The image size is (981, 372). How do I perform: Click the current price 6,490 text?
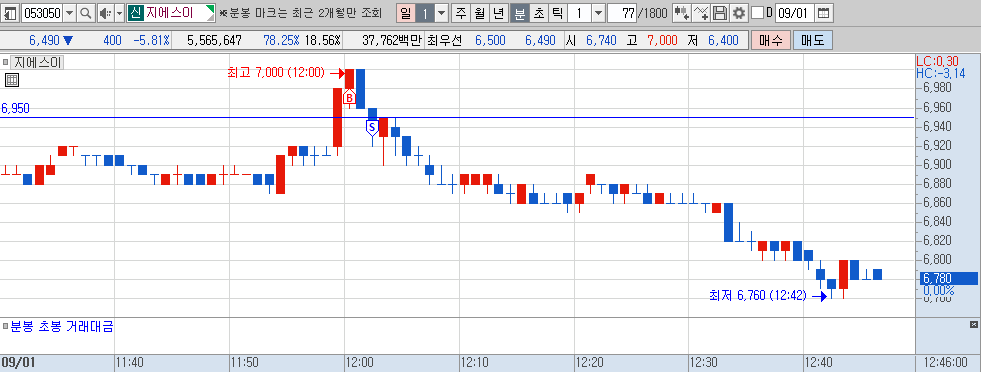[44, 41]
